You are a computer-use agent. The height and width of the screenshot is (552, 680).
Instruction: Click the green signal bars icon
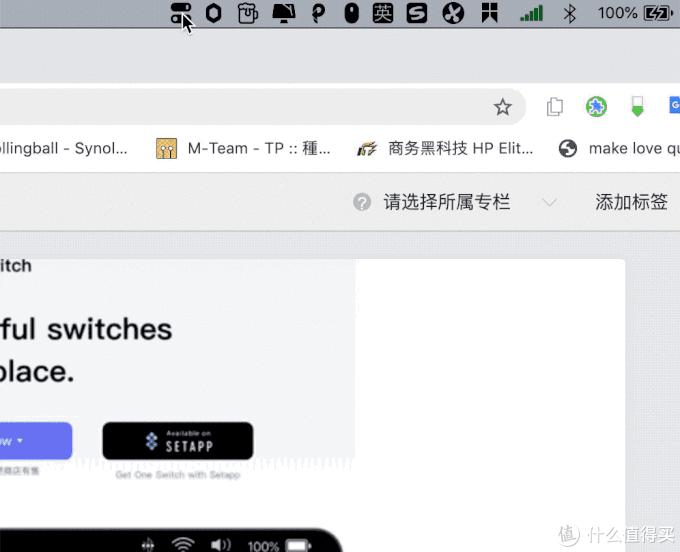(532, 13)
